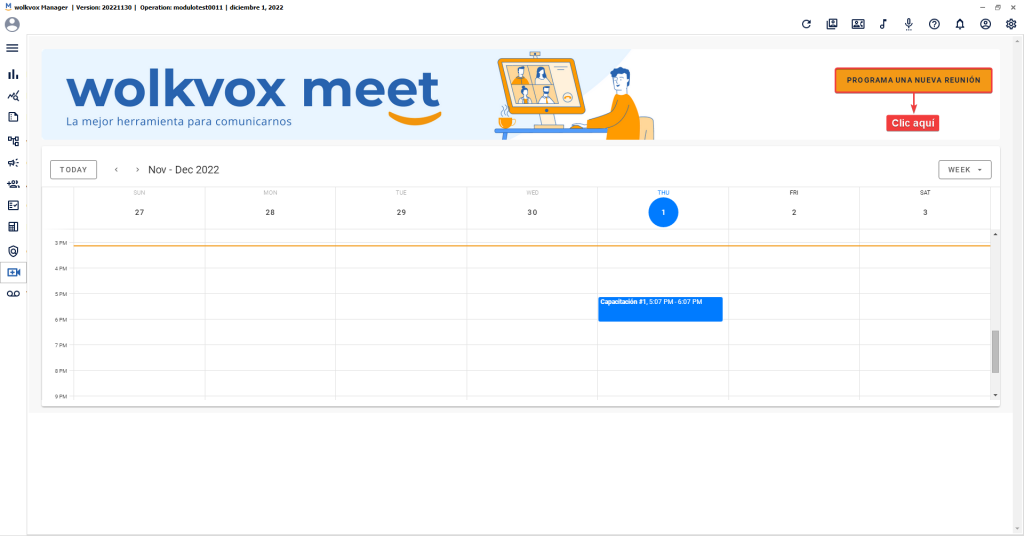Screen dimensions: 1024x536
Task: Click the music note icon
Action: 883,24
